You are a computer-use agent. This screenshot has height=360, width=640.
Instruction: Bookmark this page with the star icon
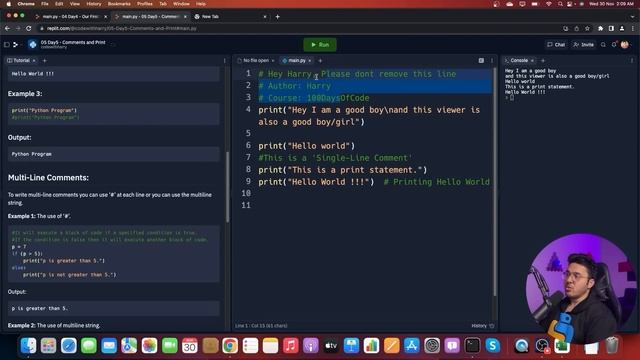point(587,29)
